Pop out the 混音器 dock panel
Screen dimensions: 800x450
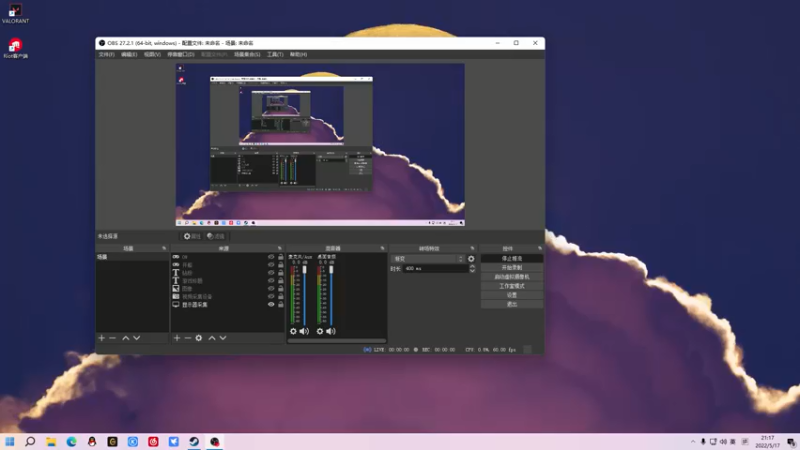tap(383, 248)
